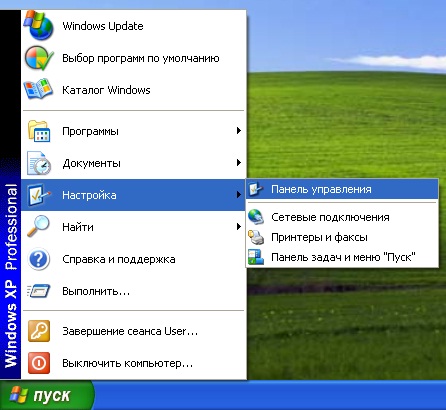Click the empty taskbar area

(x=270, y=395)
